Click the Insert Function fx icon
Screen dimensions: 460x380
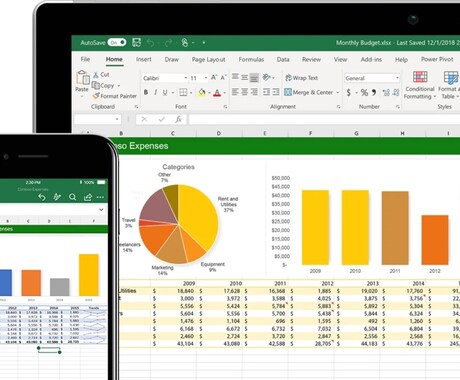179,119
